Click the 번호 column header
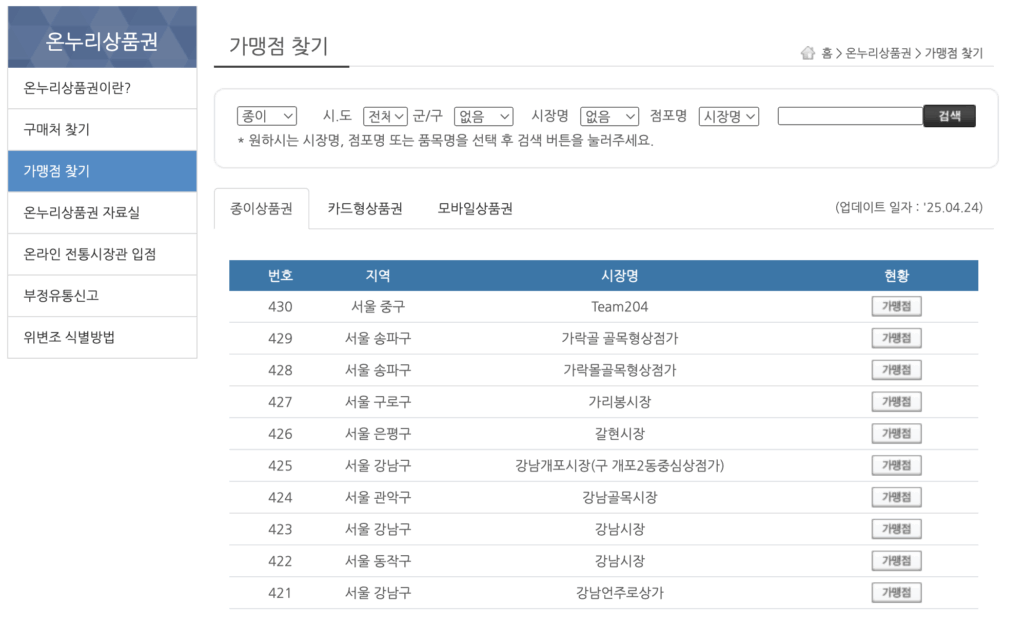 280,276
